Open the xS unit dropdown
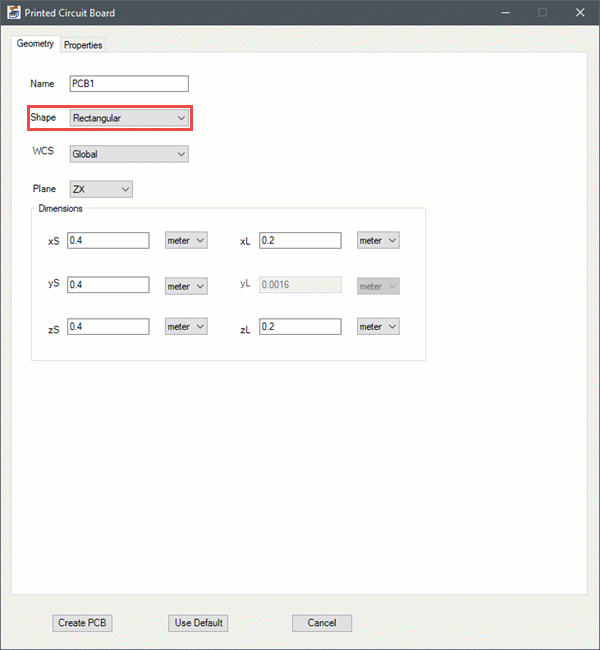Viewport: 600px width, 650px height. click(186, 240)
